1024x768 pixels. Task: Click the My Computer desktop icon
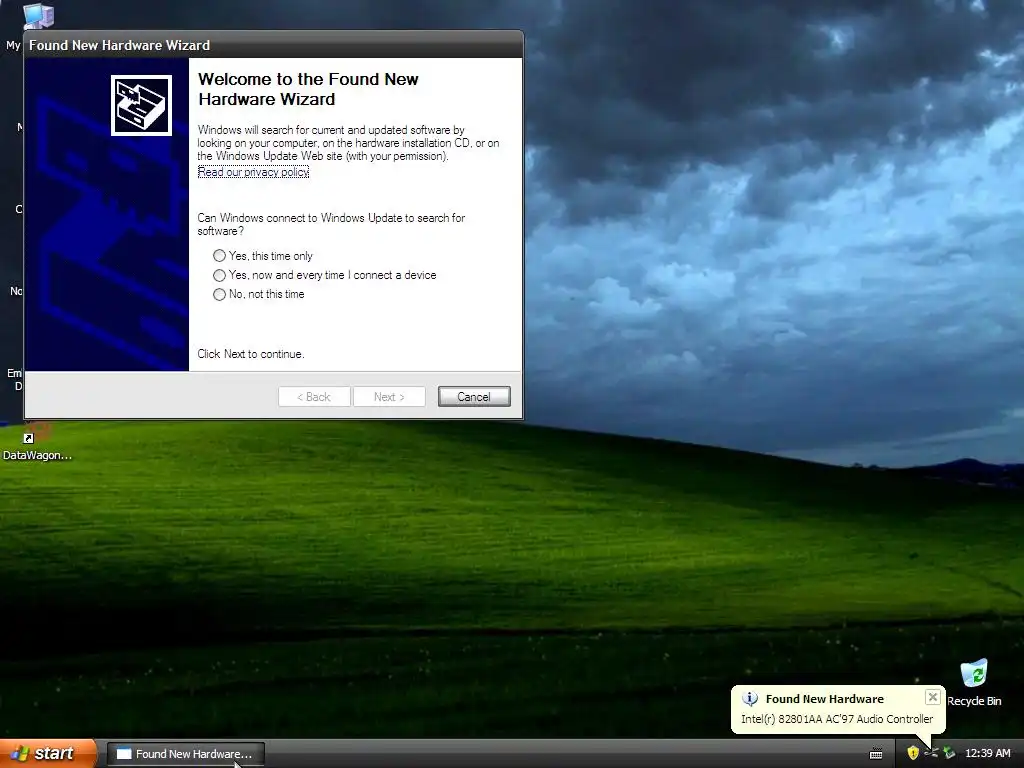38,16
